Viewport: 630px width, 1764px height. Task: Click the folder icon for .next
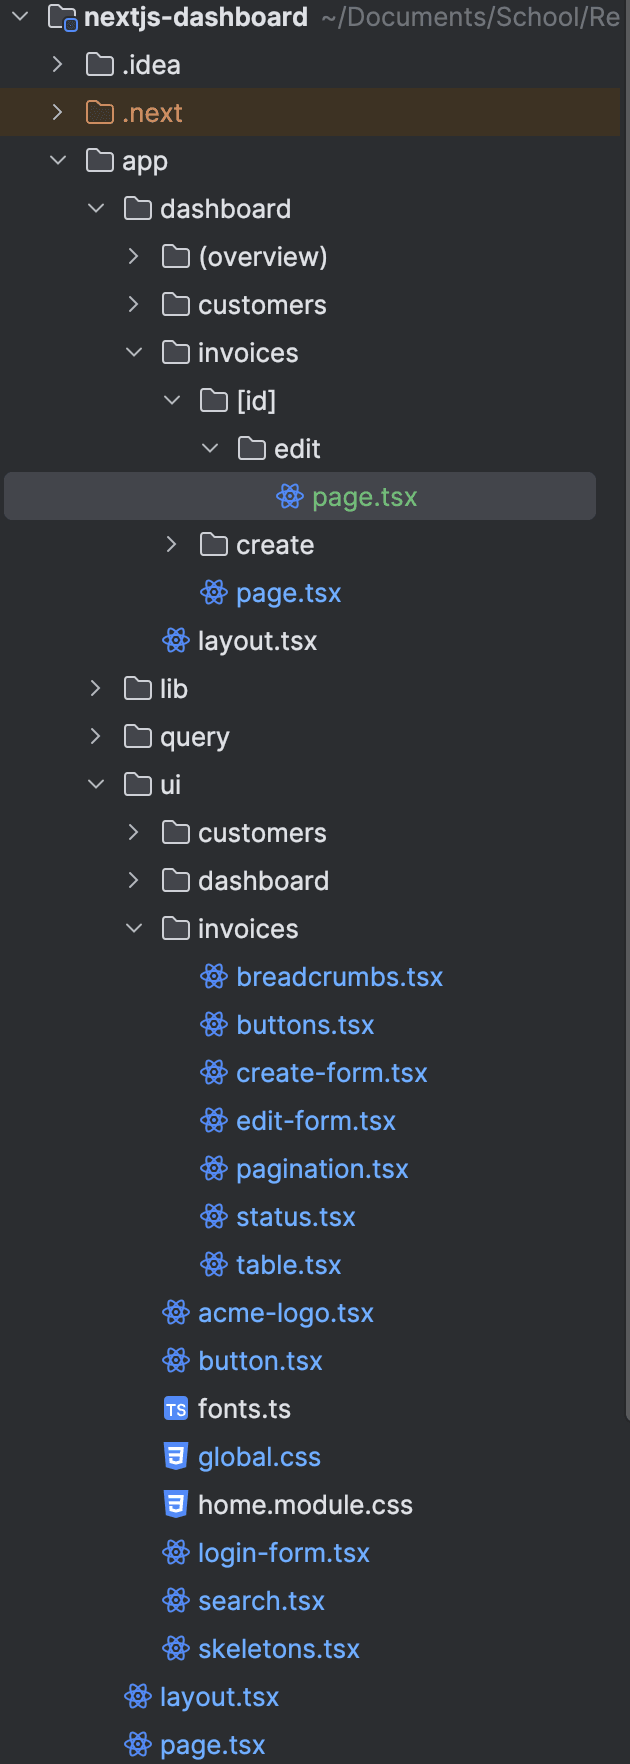100,113
